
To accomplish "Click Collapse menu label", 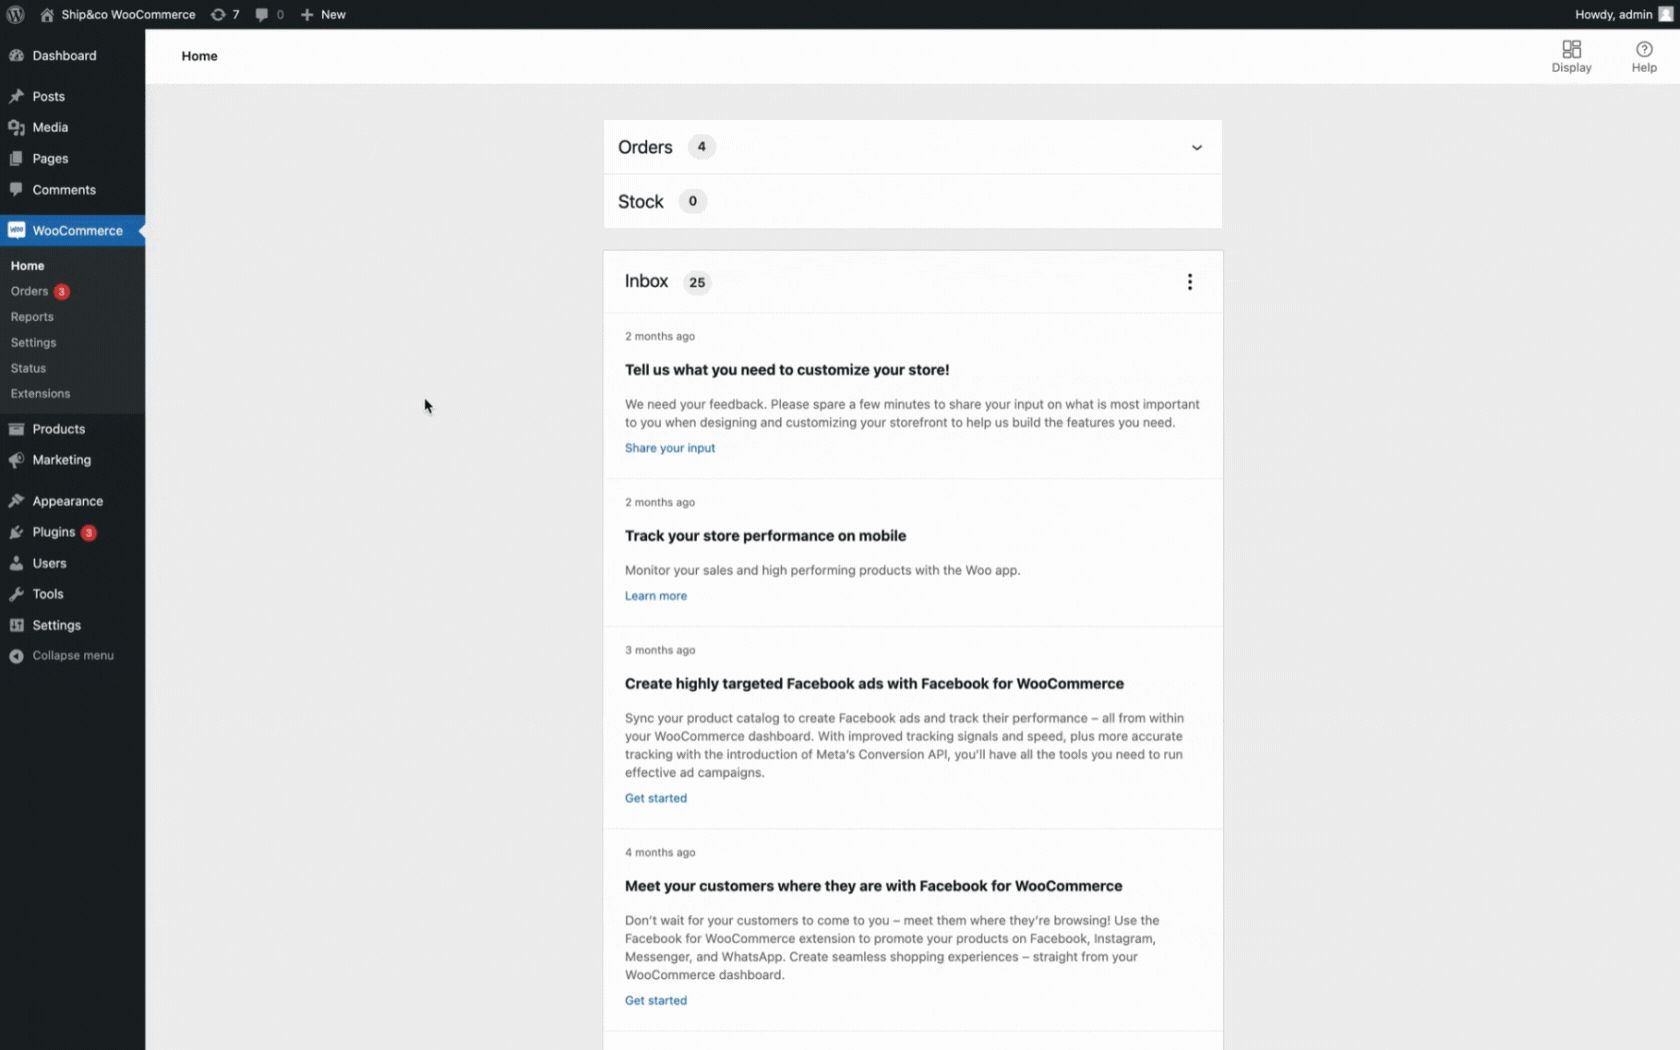I will (73, 656).
